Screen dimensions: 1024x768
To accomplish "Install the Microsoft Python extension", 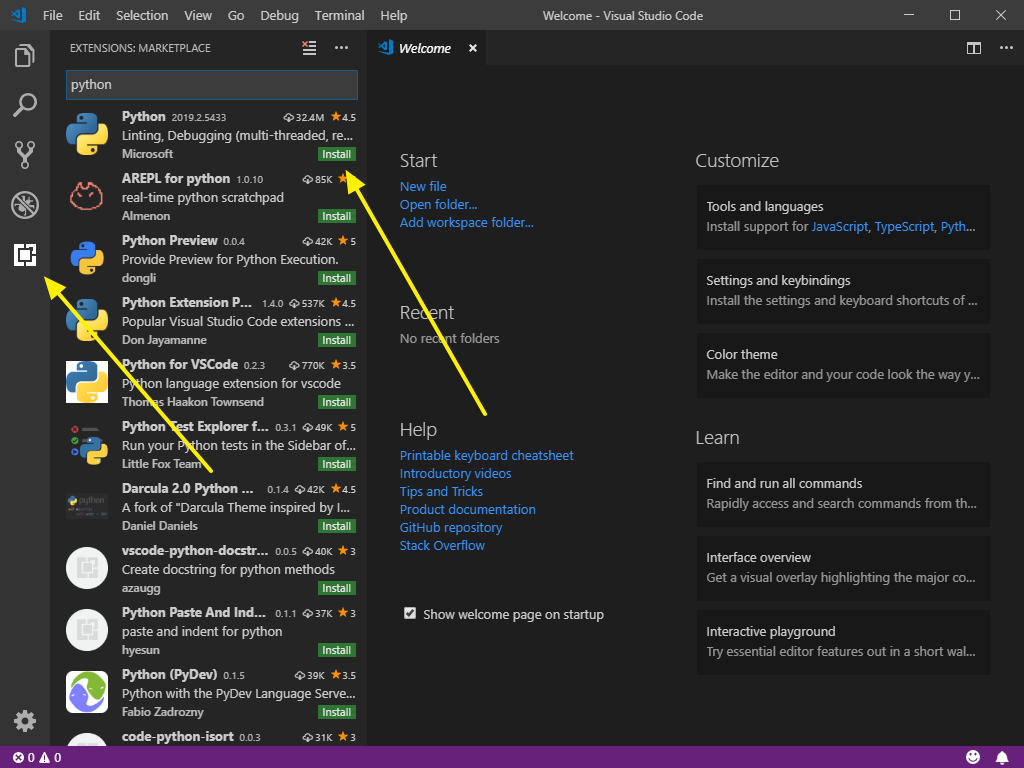I will [x=336, y=154].
